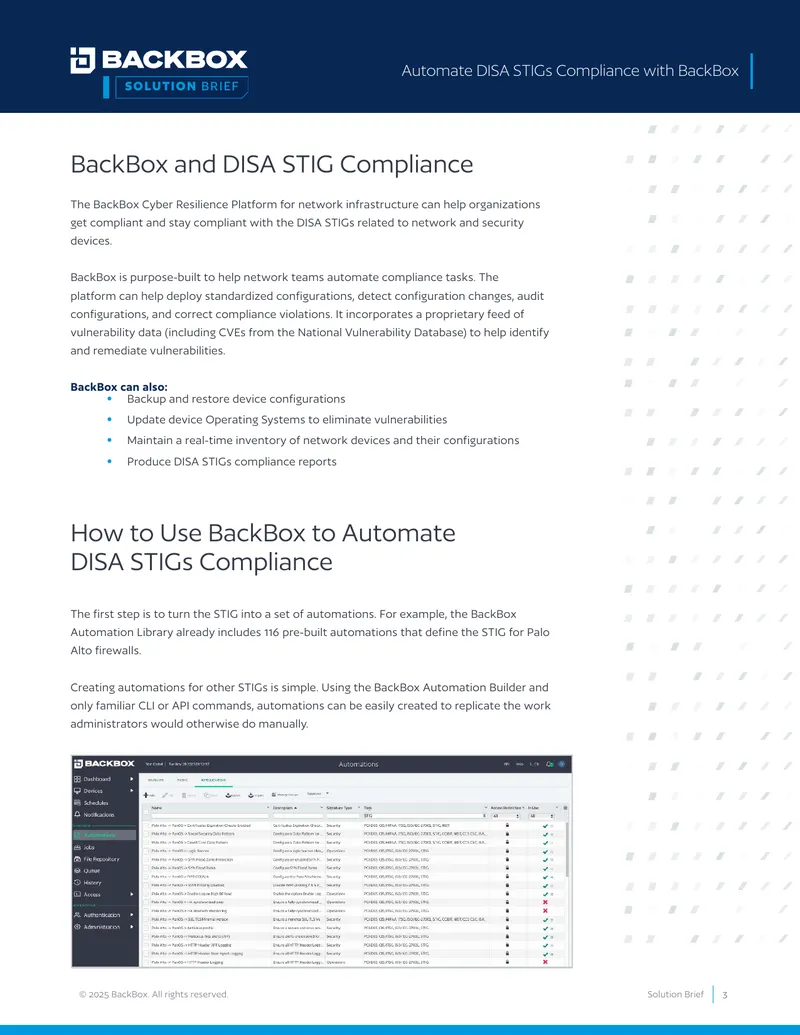This screenshot has width=800, height=1035.
Task: Click bullet 'Produce DISA STIGs compliance reports'
Action: [x=232, y=461]
